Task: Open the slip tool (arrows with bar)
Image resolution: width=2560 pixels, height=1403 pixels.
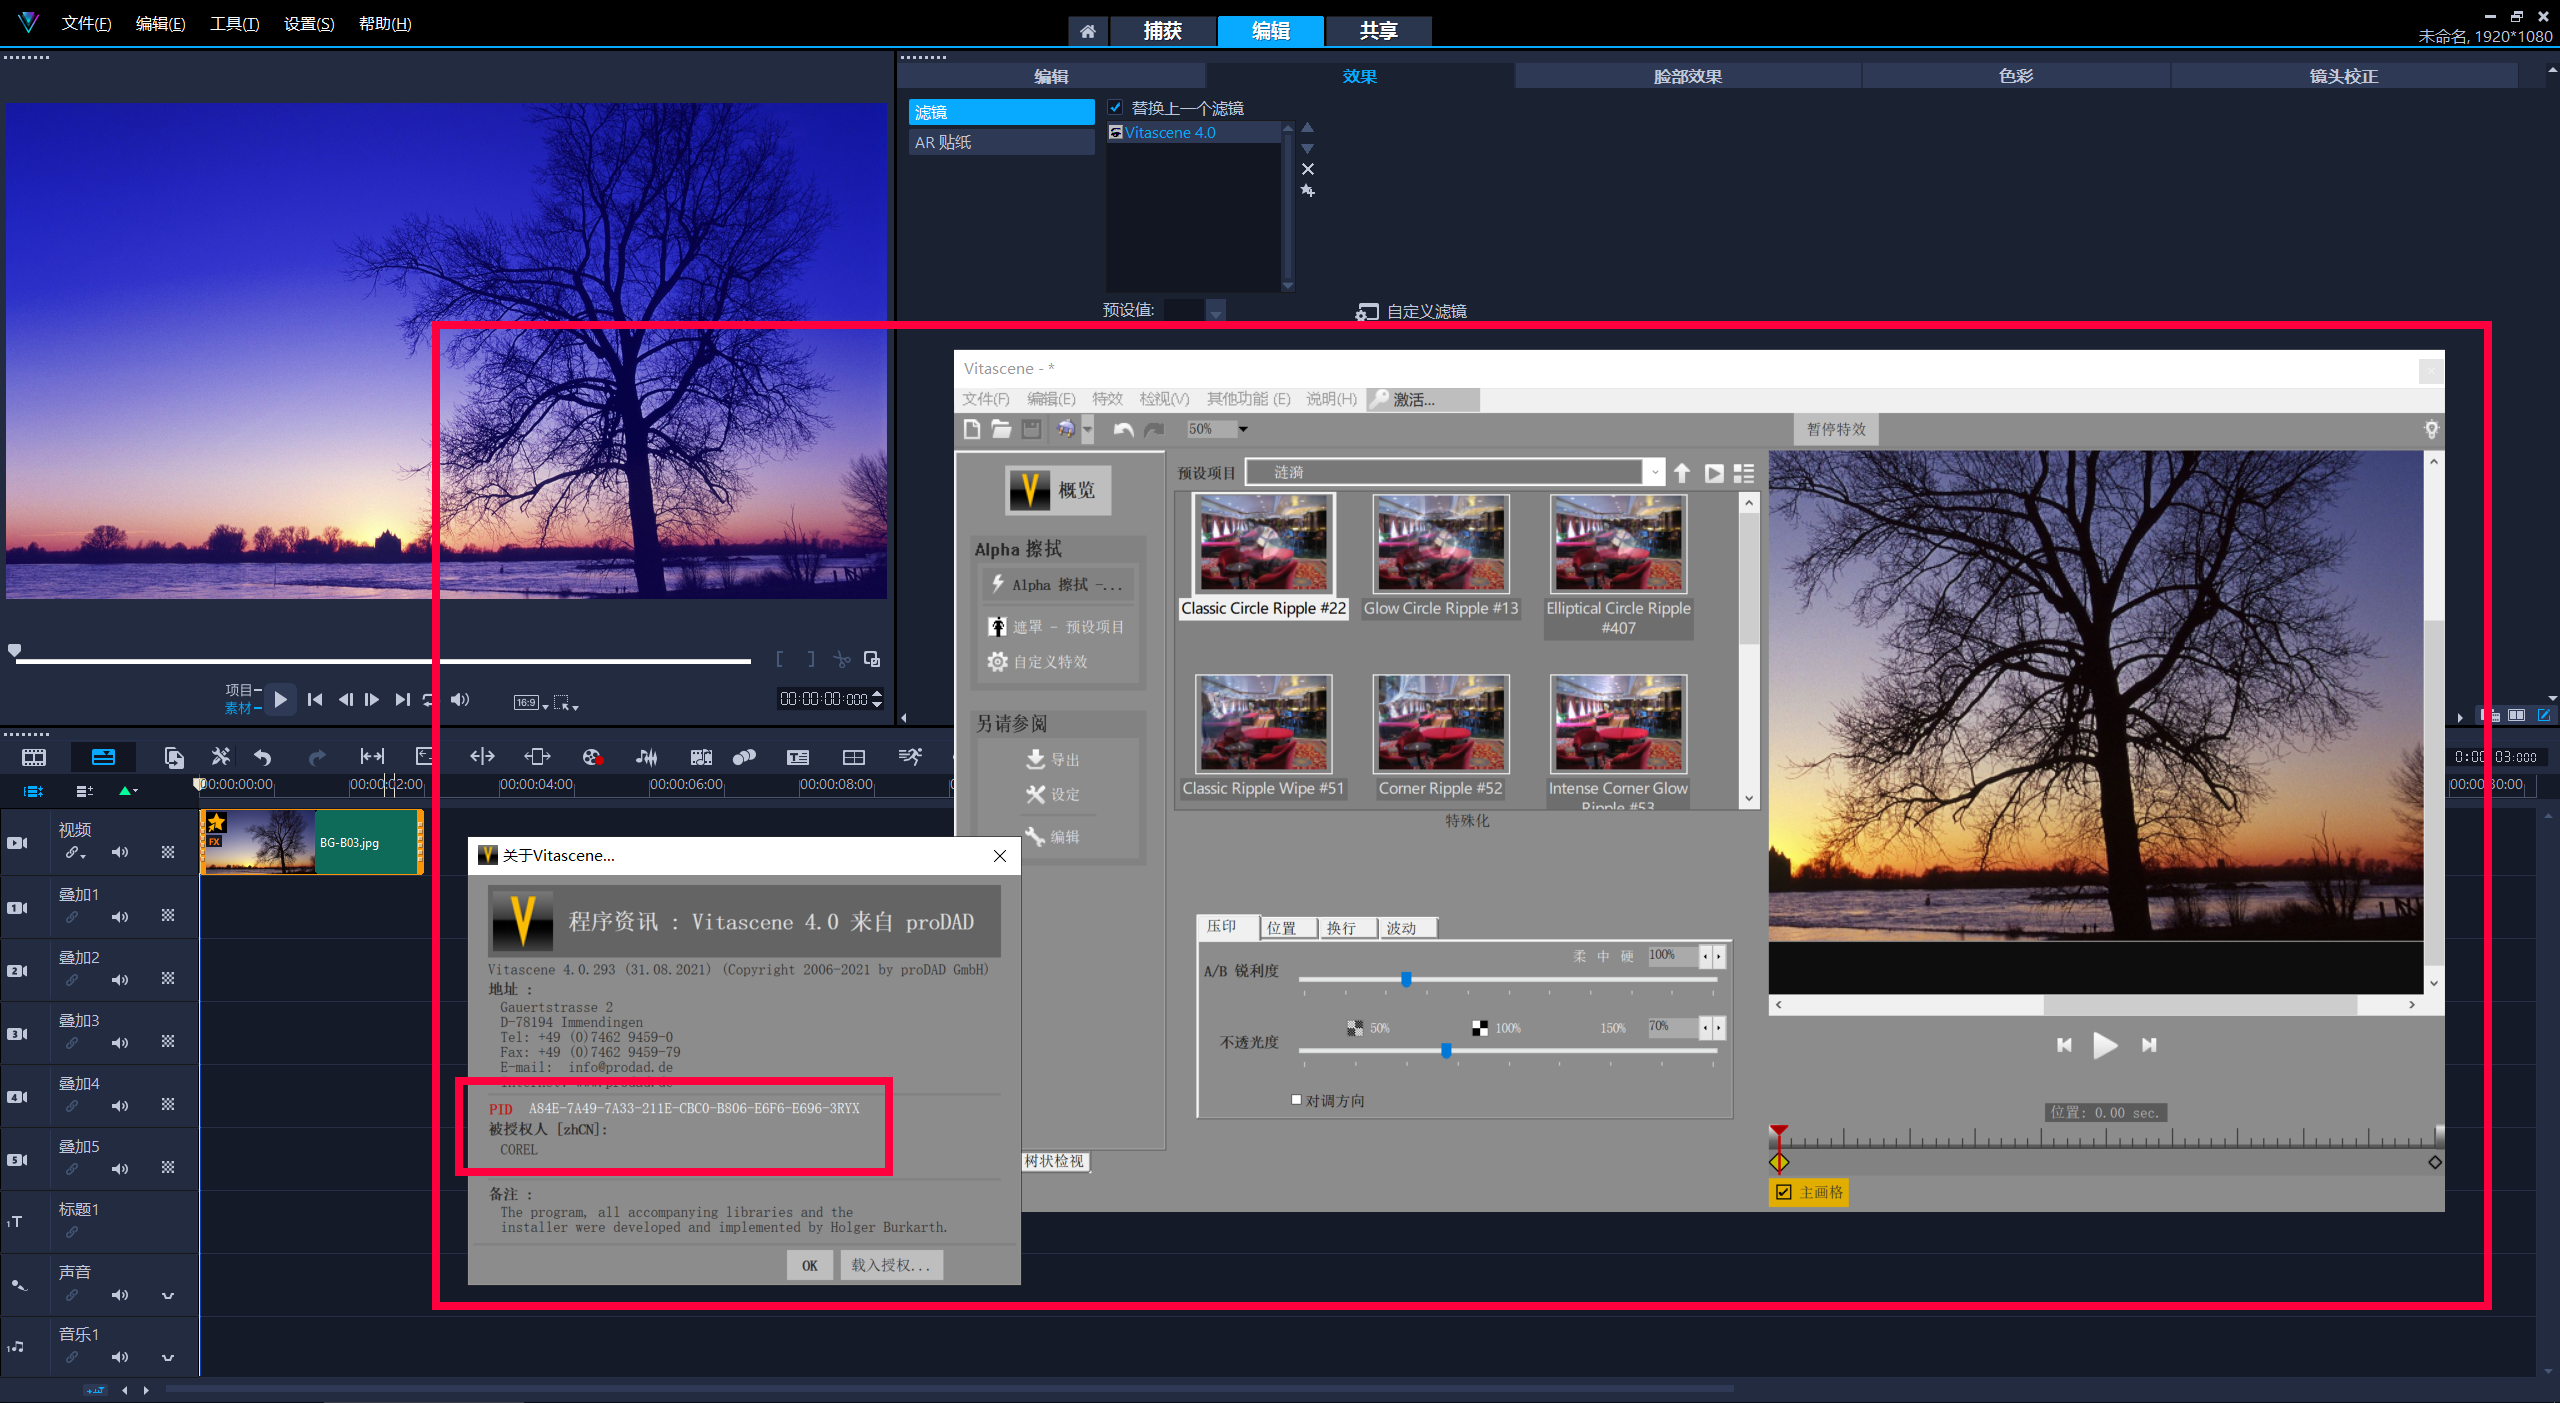Action: pyautogui.click(x=482, y=757)
